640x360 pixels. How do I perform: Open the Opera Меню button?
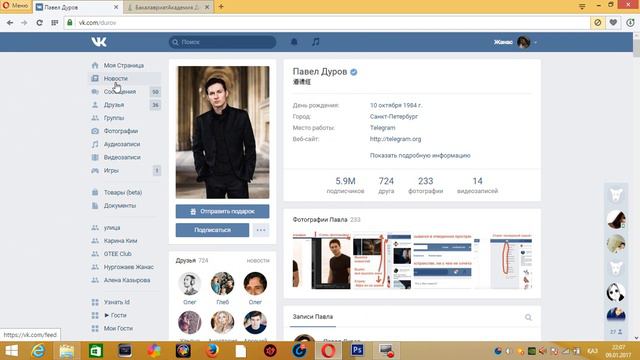click(x=16, y=6)
